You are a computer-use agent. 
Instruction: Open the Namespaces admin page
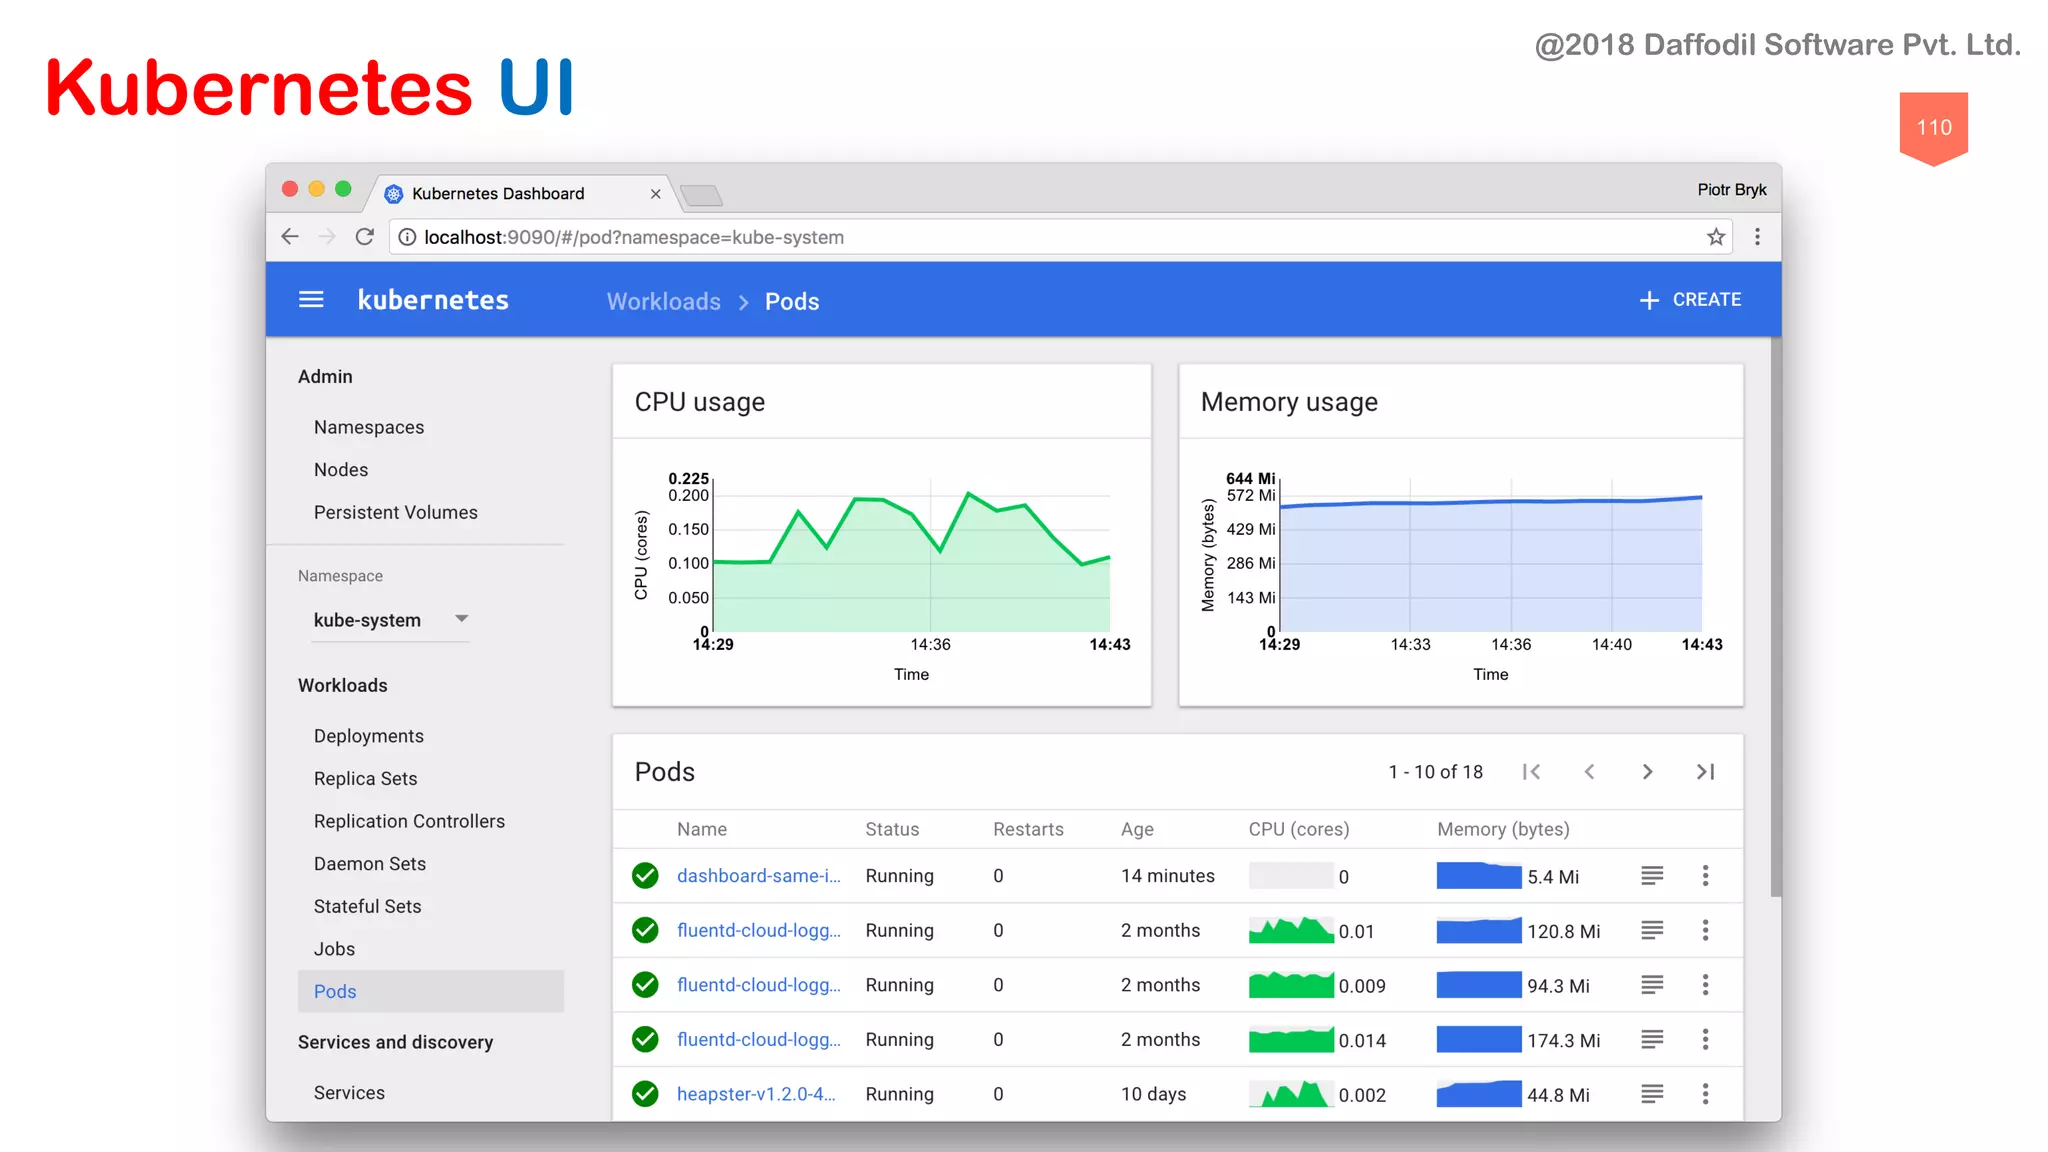pyautogui.click(x=369, y=427)
